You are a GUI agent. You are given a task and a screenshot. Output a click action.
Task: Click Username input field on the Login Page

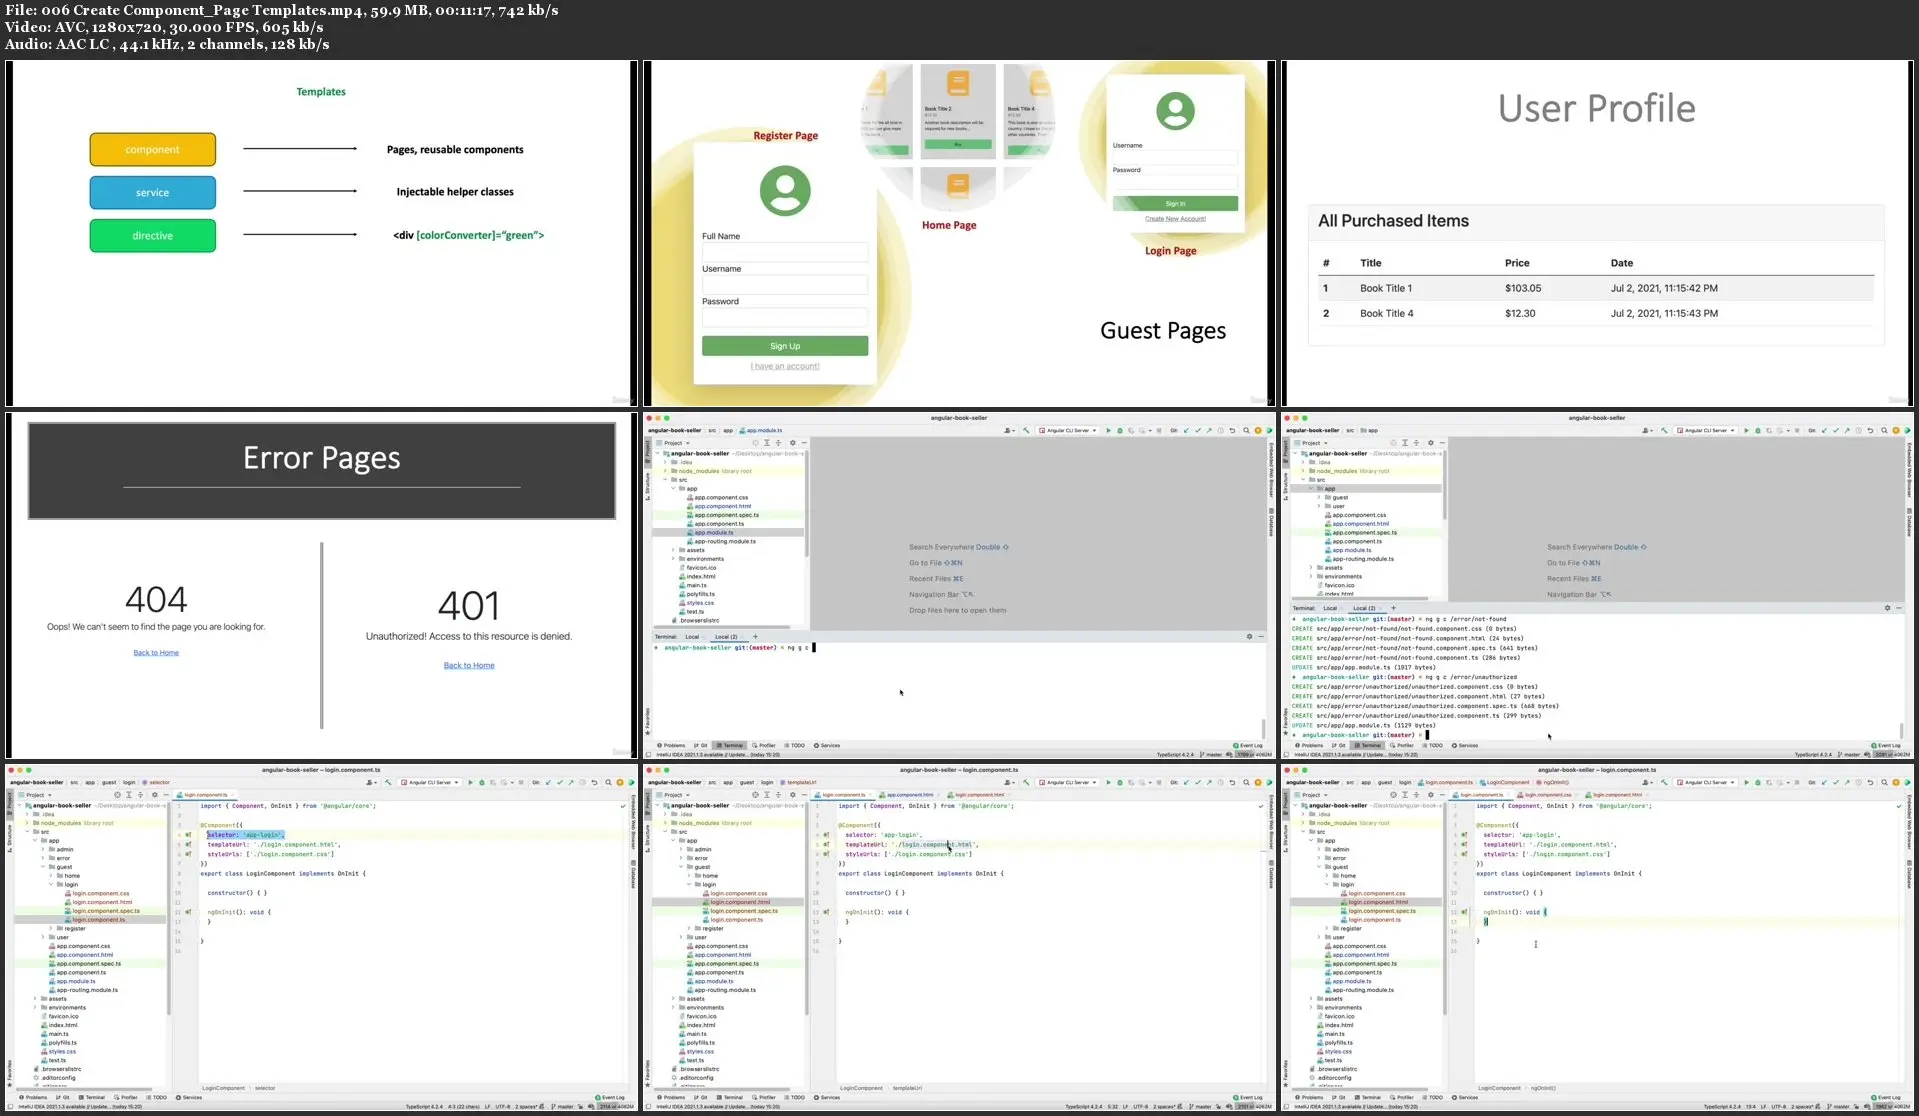[1175, 158]
